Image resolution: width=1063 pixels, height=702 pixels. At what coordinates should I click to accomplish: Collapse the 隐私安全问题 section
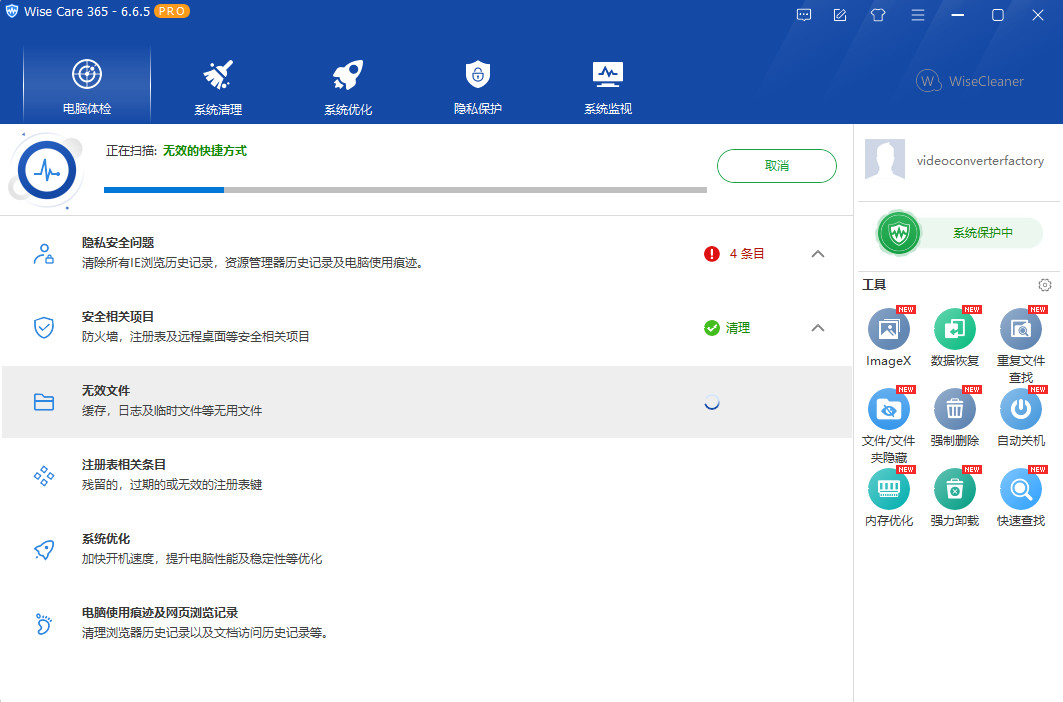817,254
